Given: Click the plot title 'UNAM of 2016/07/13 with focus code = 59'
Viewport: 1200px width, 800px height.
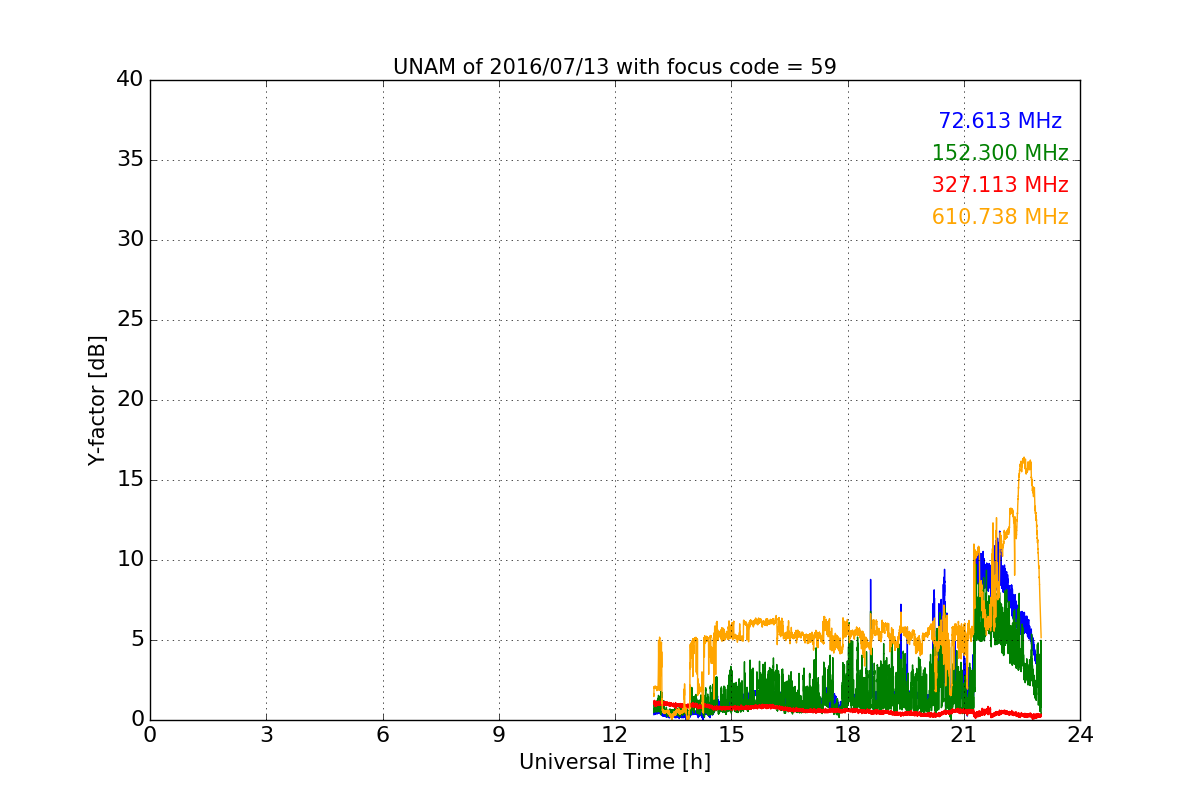Looking at the screenshot, I should 614,67.
